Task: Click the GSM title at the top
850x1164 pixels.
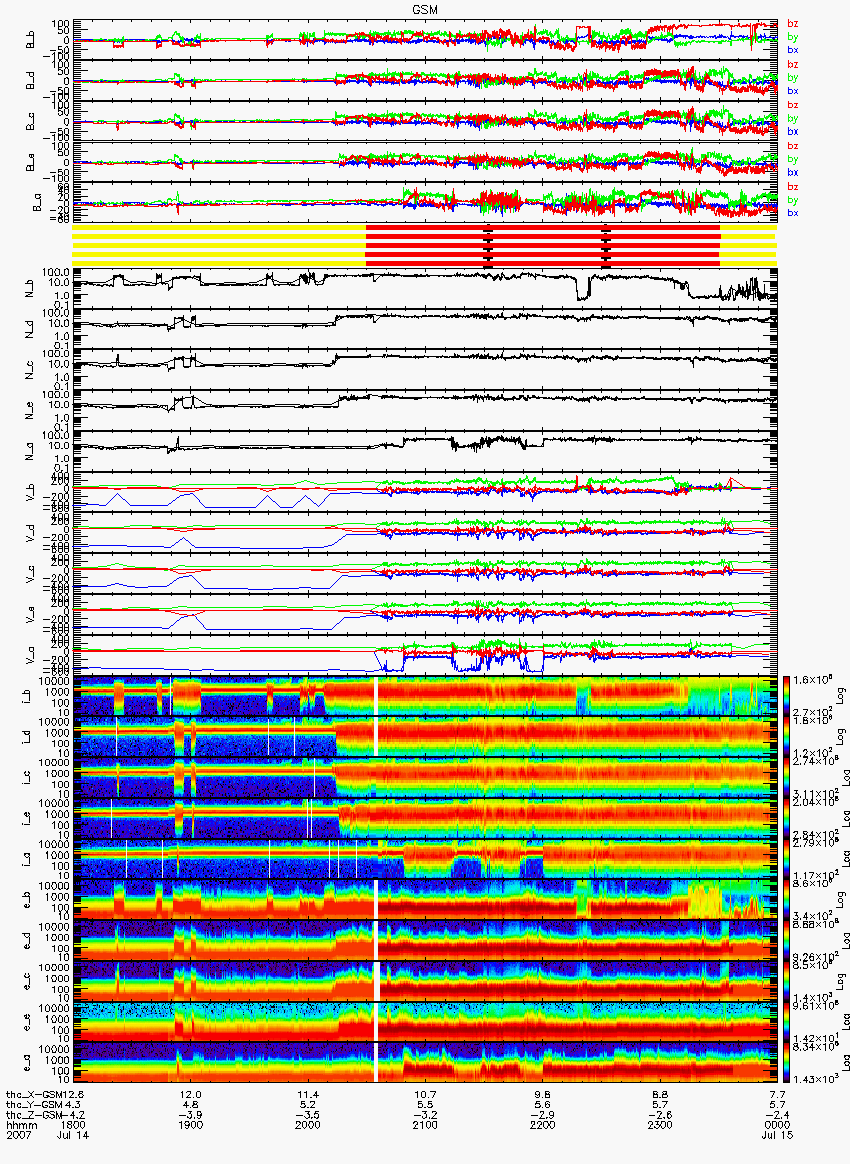Action: tap(424, 10)
